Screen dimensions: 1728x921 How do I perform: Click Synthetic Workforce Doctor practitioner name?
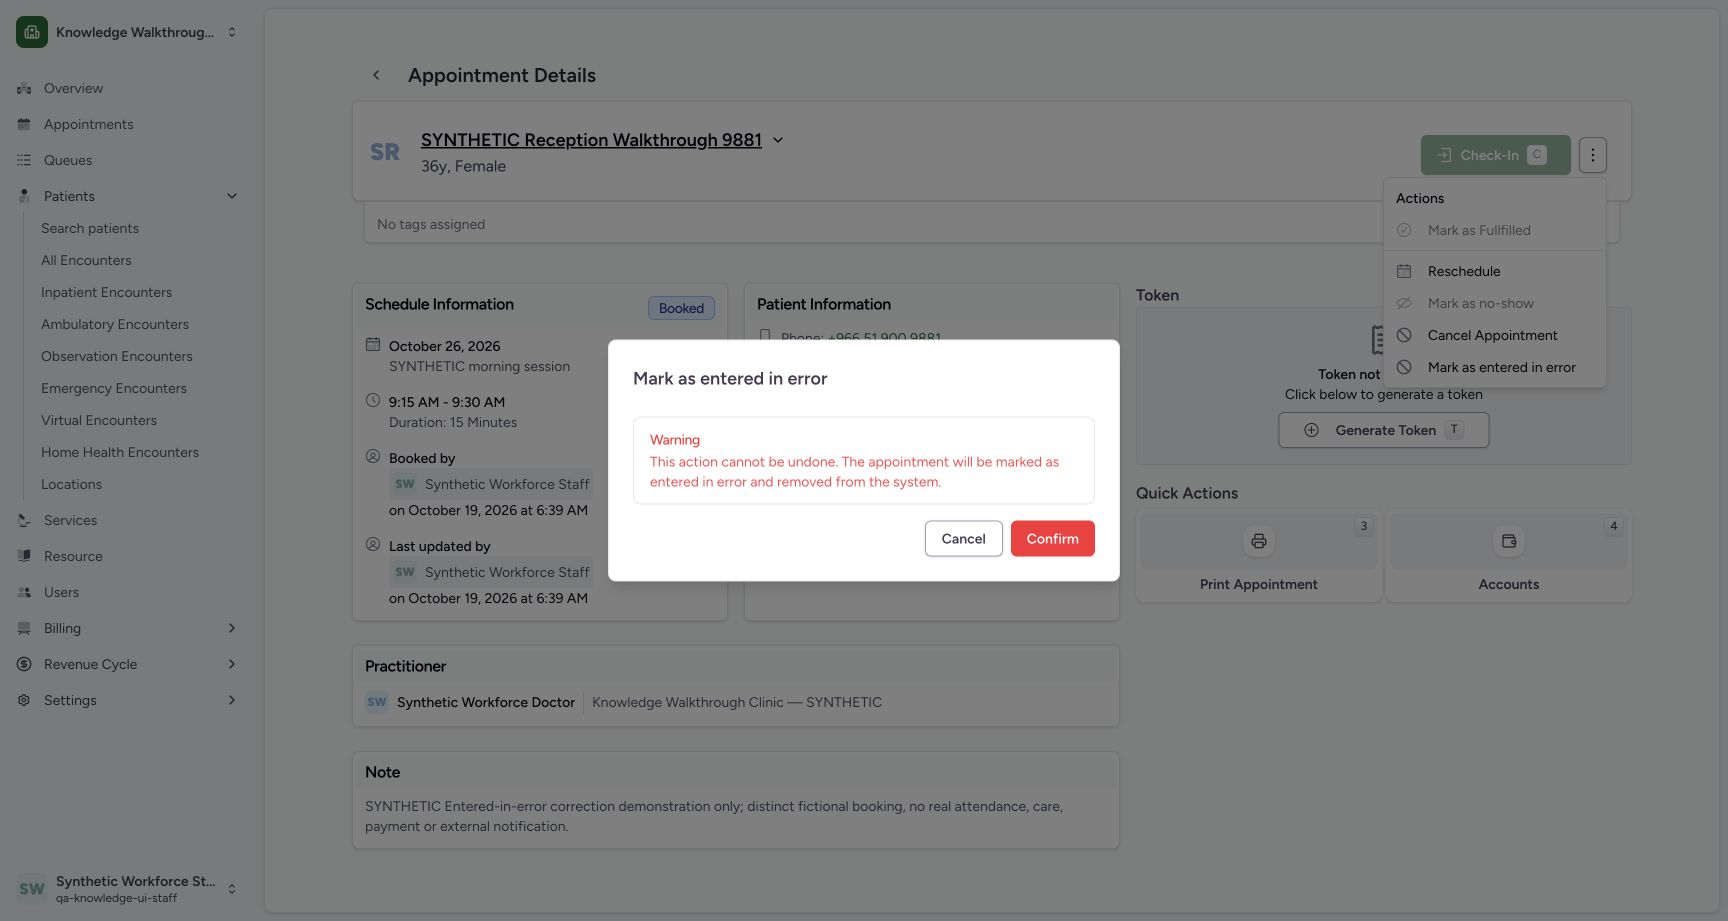click(x=486, y=702)
